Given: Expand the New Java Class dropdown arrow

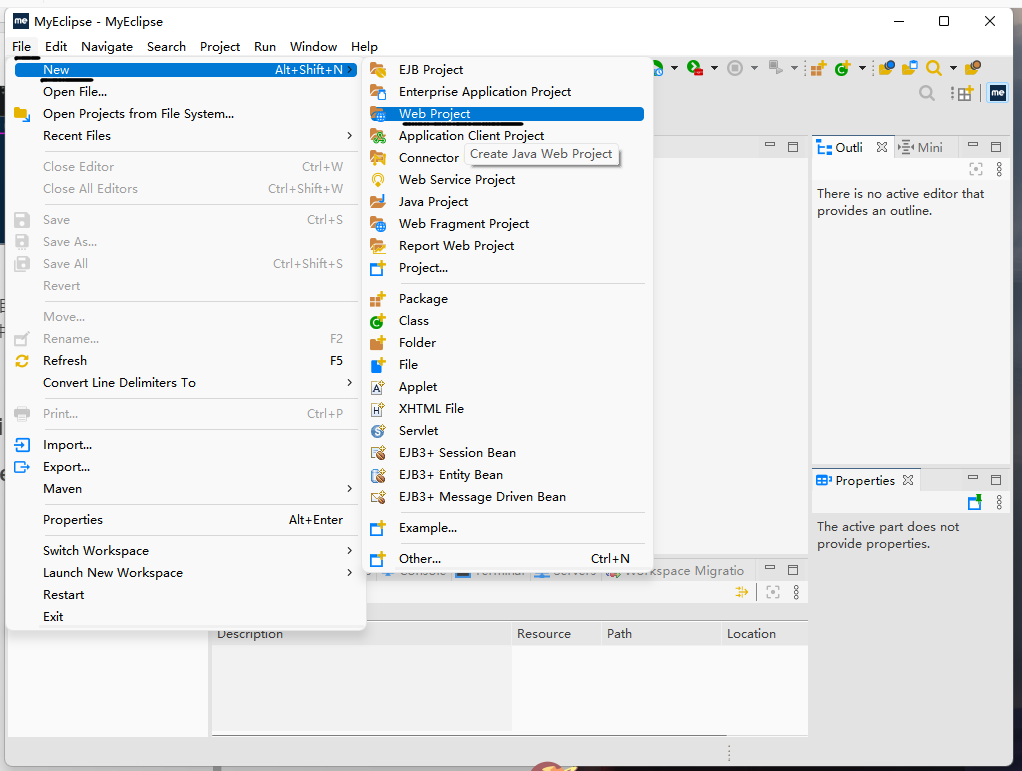Looking at the screenshot, I should pyautogui.click(x=862, y=68).
